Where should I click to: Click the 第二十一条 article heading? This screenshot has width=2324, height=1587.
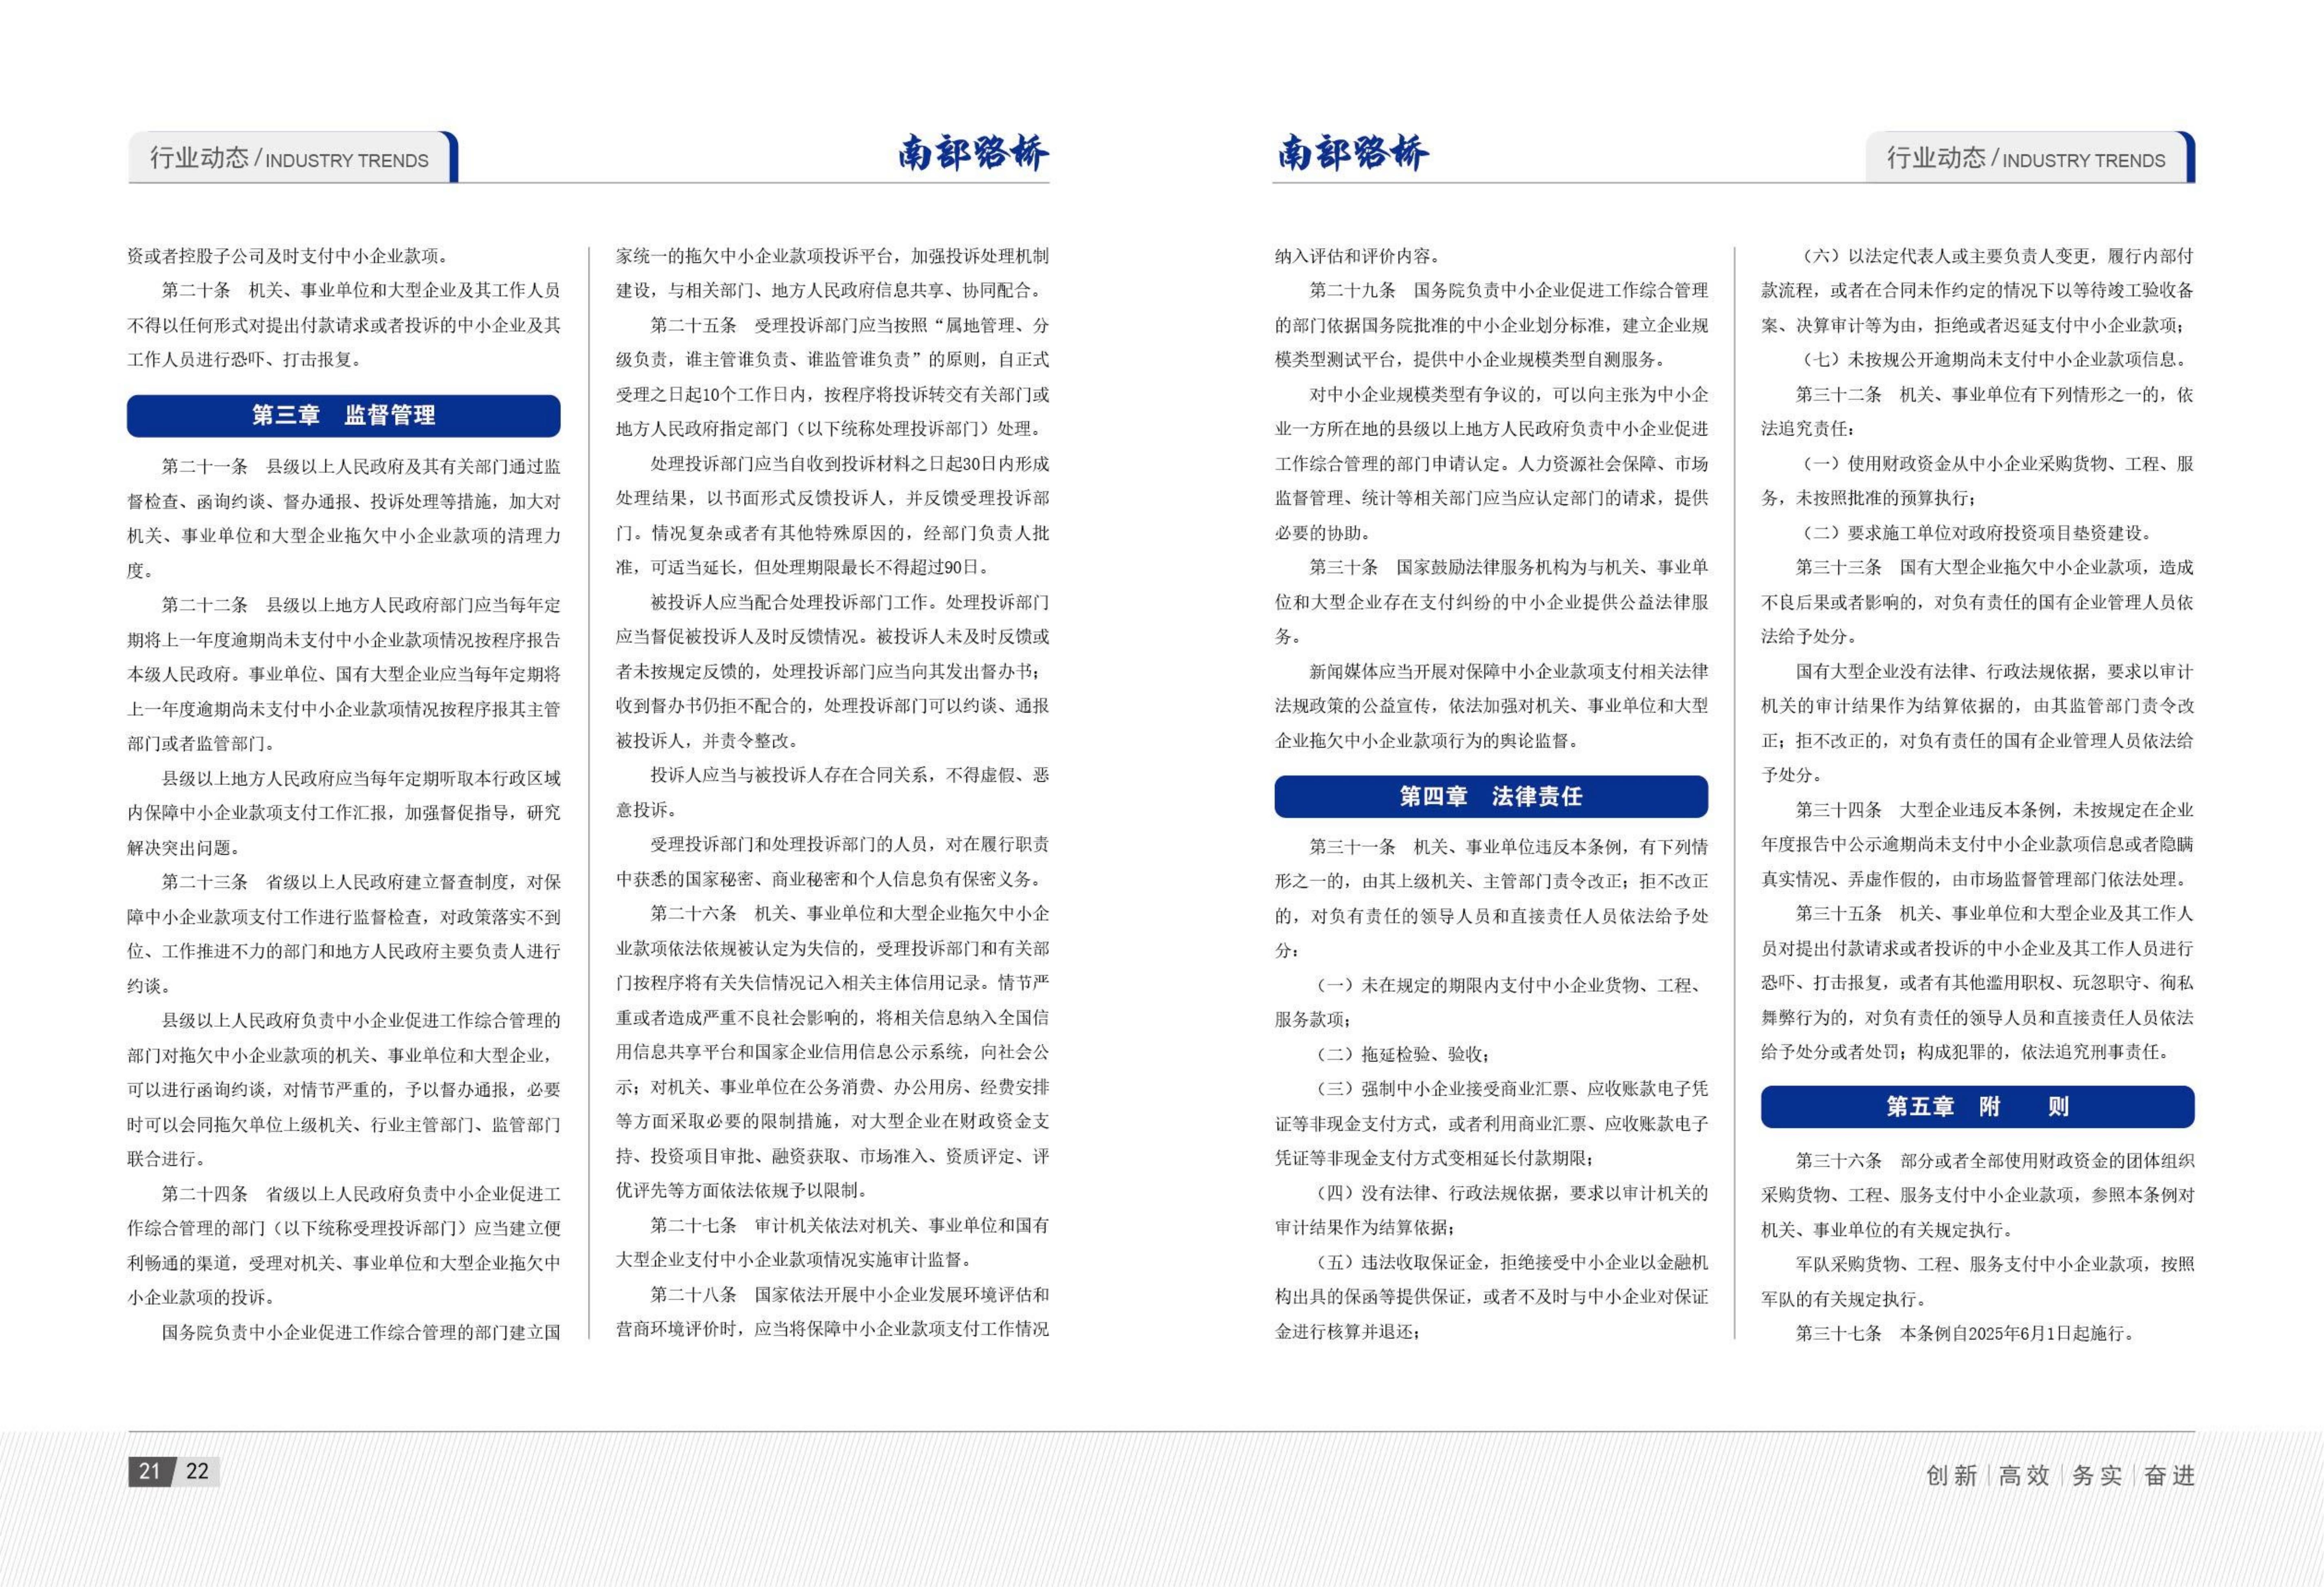(205, 466)
